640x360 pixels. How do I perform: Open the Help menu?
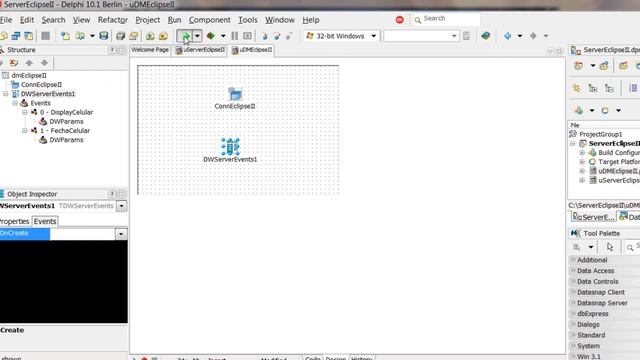pyautogui.click(x=311, y=20)
